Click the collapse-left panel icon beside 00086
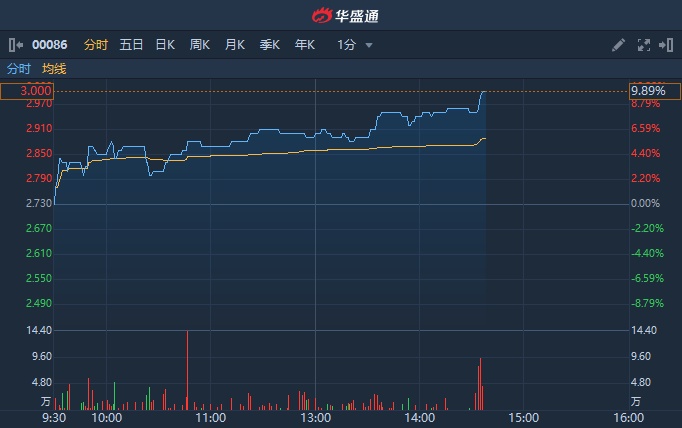This screenshot has width=682, height=428. pyautogui.click(x=14, y=45)
